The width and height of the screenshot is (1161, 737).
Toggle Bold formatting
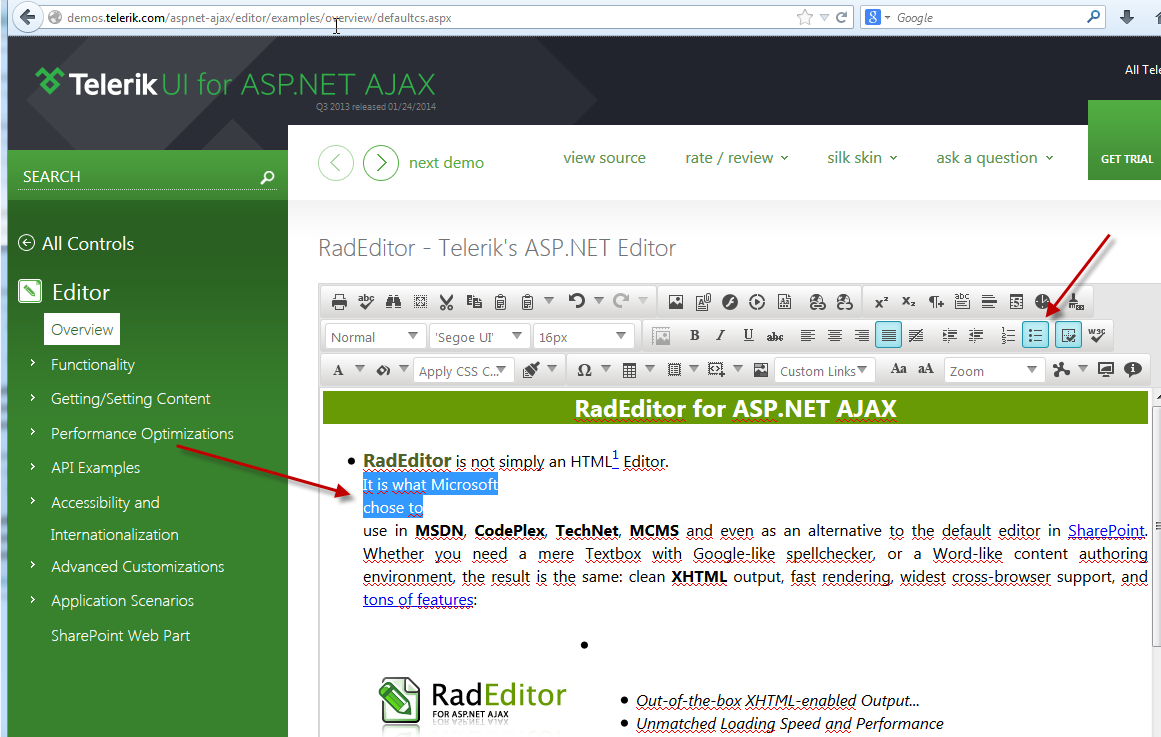(x=695, y=336)
